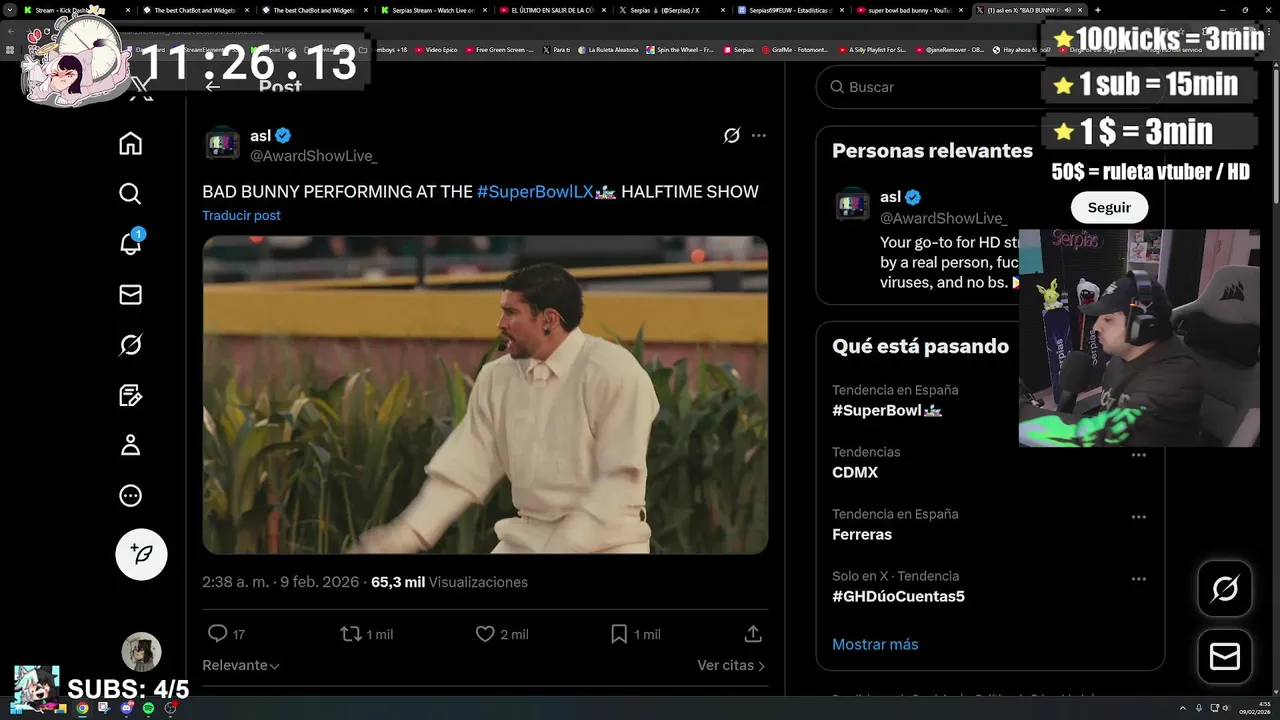The height and width of the screenshot is (720, 1280).
Task: Open floating Grok button at bottom right
Action: (1225, 589)
